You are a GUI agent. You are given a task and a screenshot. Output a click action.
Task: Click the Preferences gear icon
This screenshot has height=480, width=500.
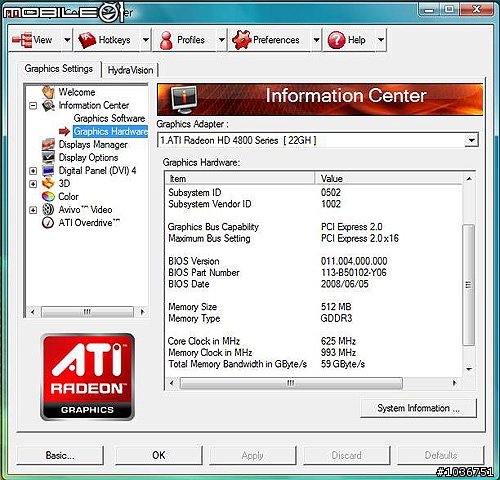point(241,40)
